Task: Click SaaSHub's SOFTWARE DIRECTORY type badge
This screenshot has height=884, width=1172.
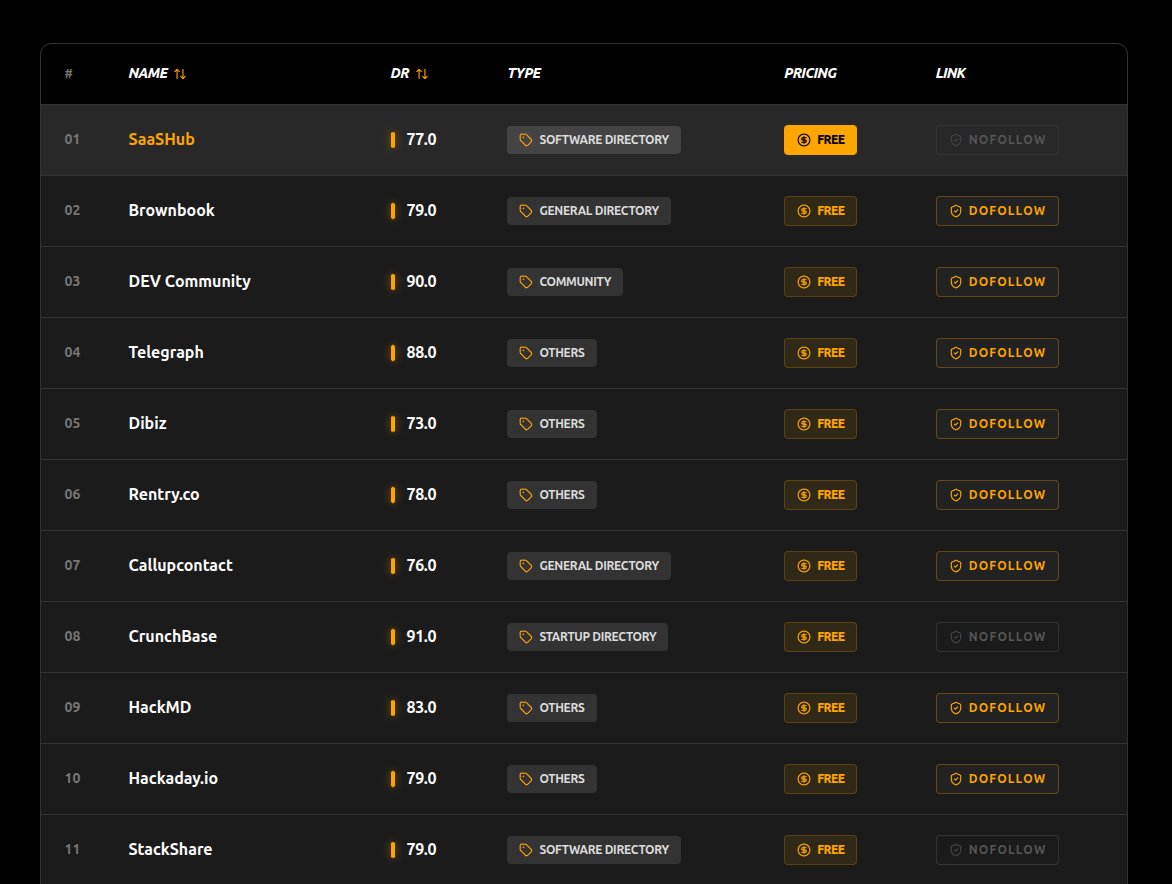Action: pos(593,140)
